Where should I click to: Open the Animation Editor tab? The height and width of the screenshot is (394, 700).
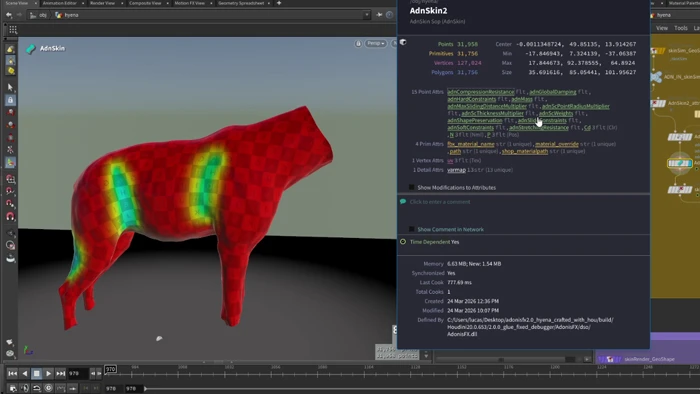click(59, 3)
